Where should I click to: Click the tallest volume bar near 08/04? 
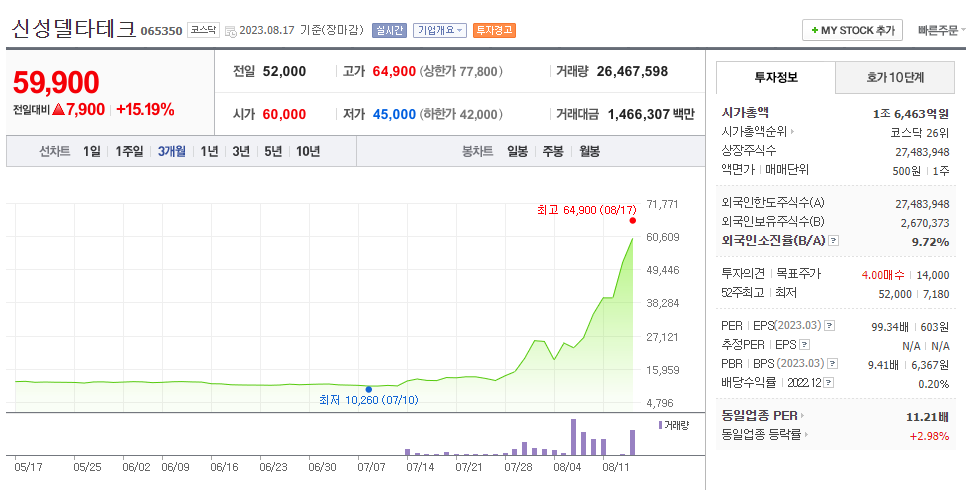(574, 437)
